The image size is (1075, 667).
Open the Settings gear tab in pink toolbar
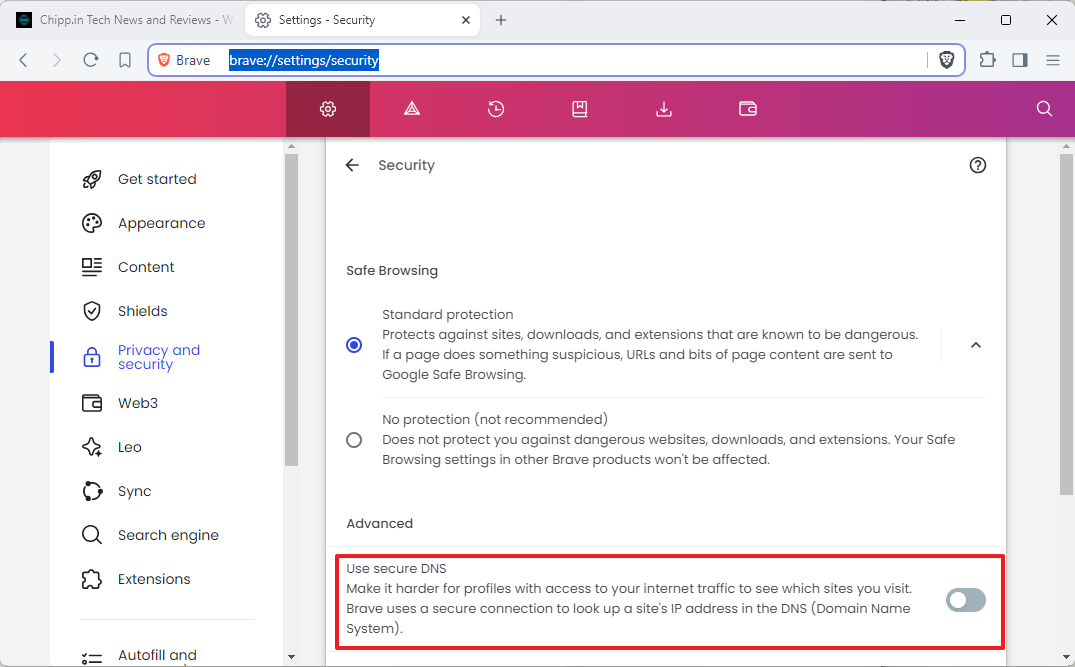coord(328,109)
